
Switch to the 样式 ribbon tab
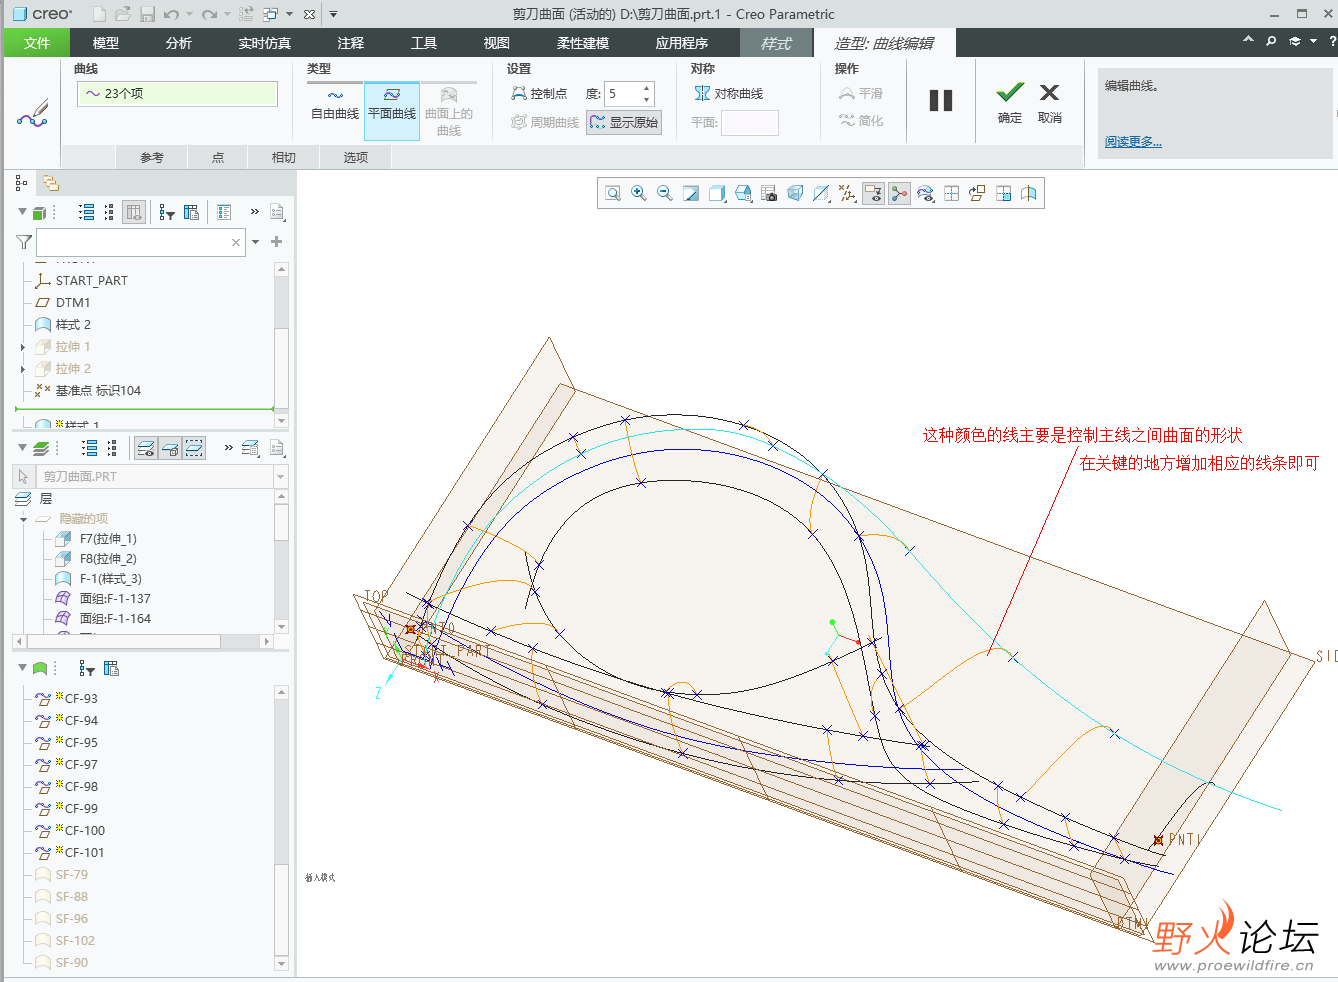pos(775,43)
